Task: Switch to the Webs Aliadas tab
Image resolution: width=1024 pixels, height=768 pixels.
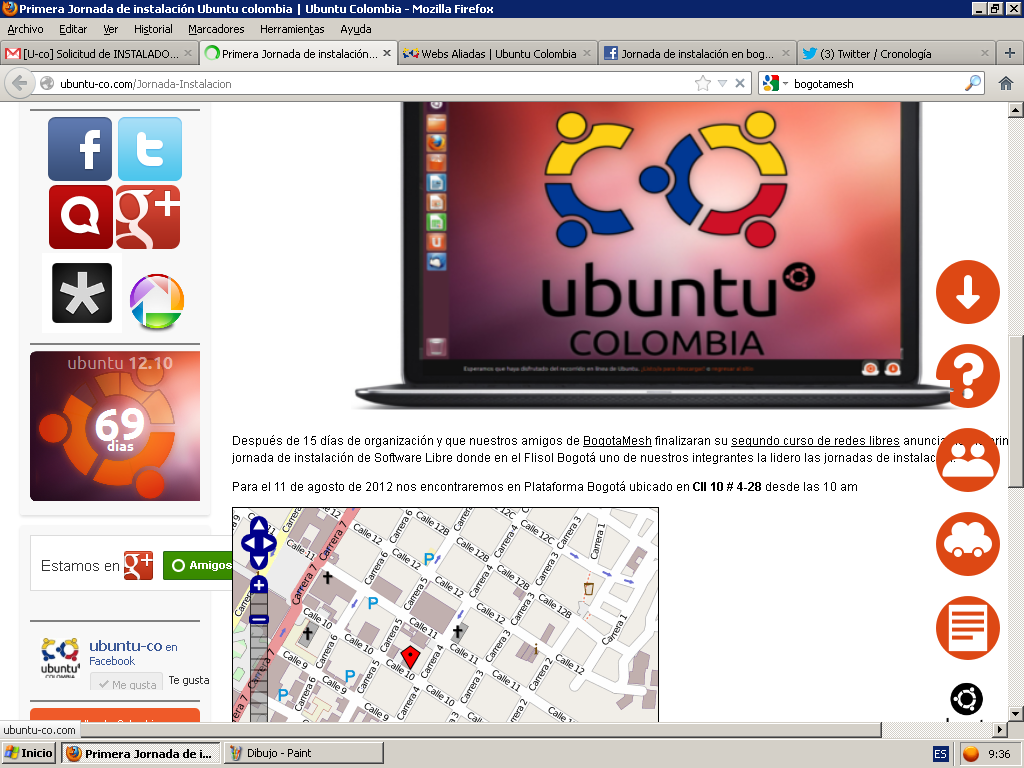Action: pyautogui.click(x=496, y=54)
